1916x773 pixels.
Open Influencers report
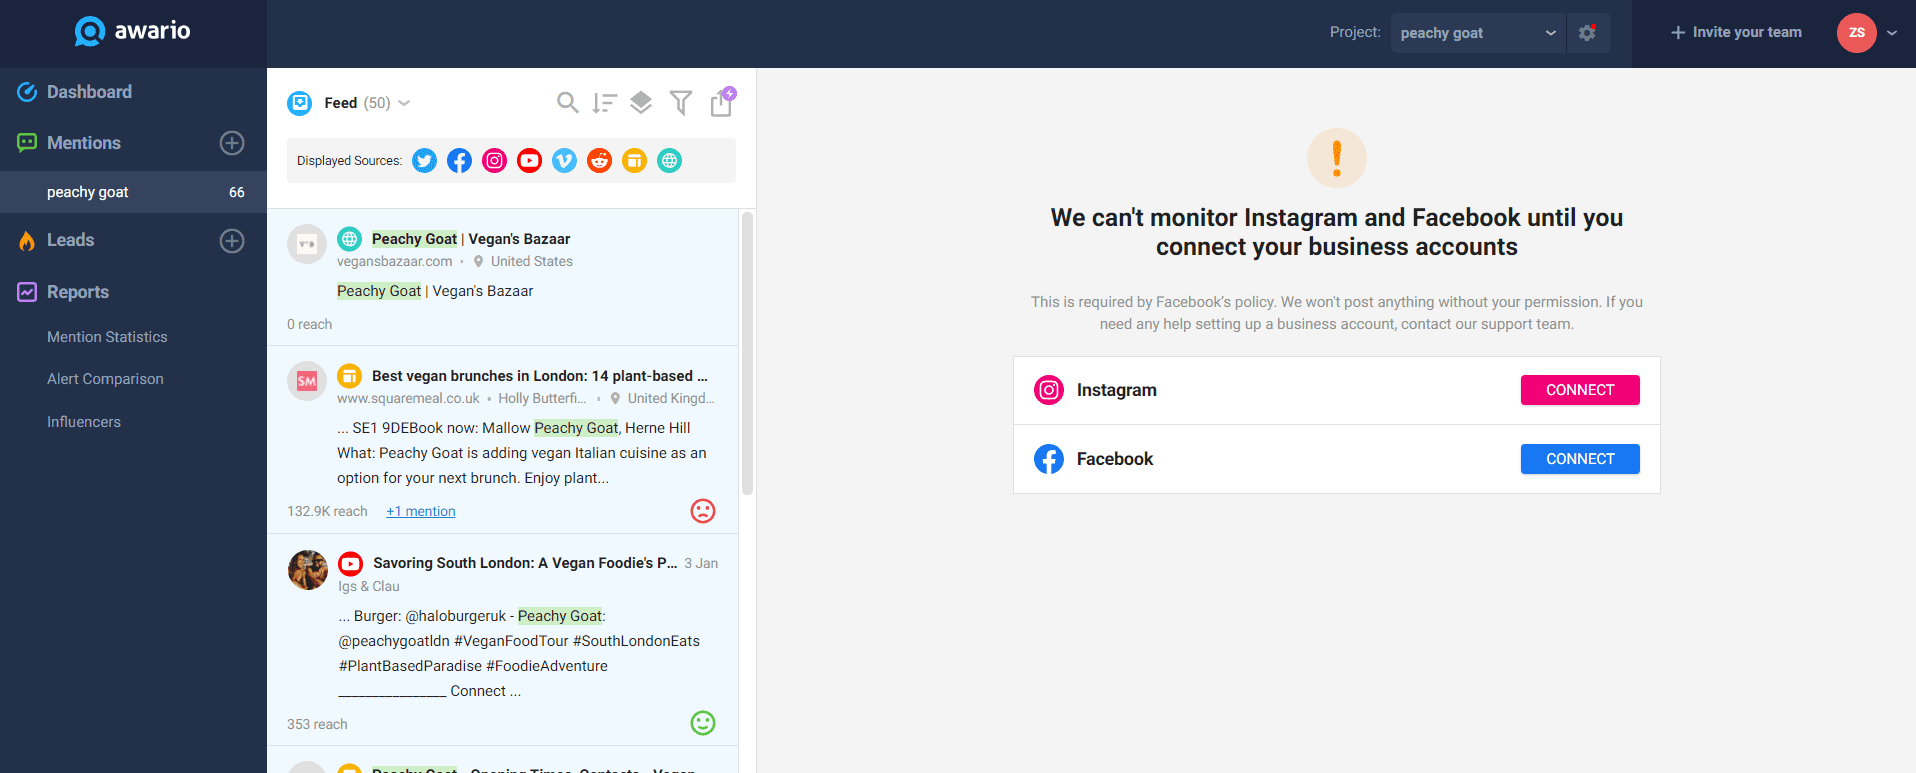click(84, 422)
